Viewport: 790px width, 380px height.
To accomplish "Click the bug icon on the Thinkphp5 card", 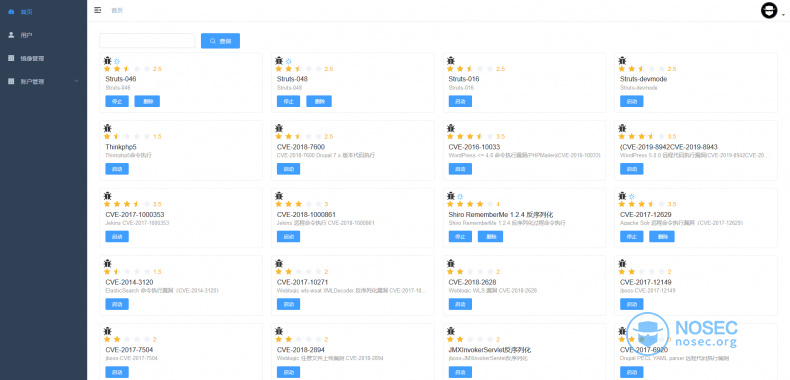I will [x=107, y=128].
